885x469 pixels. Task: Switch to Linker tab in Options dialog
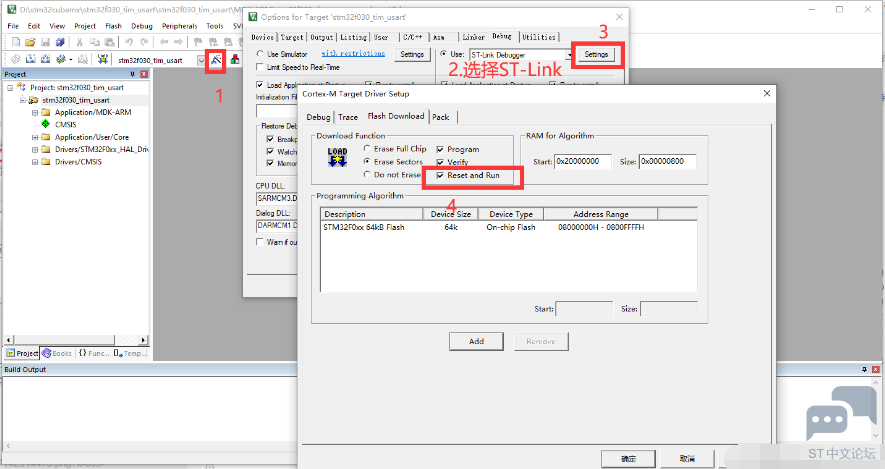(474, 37)
